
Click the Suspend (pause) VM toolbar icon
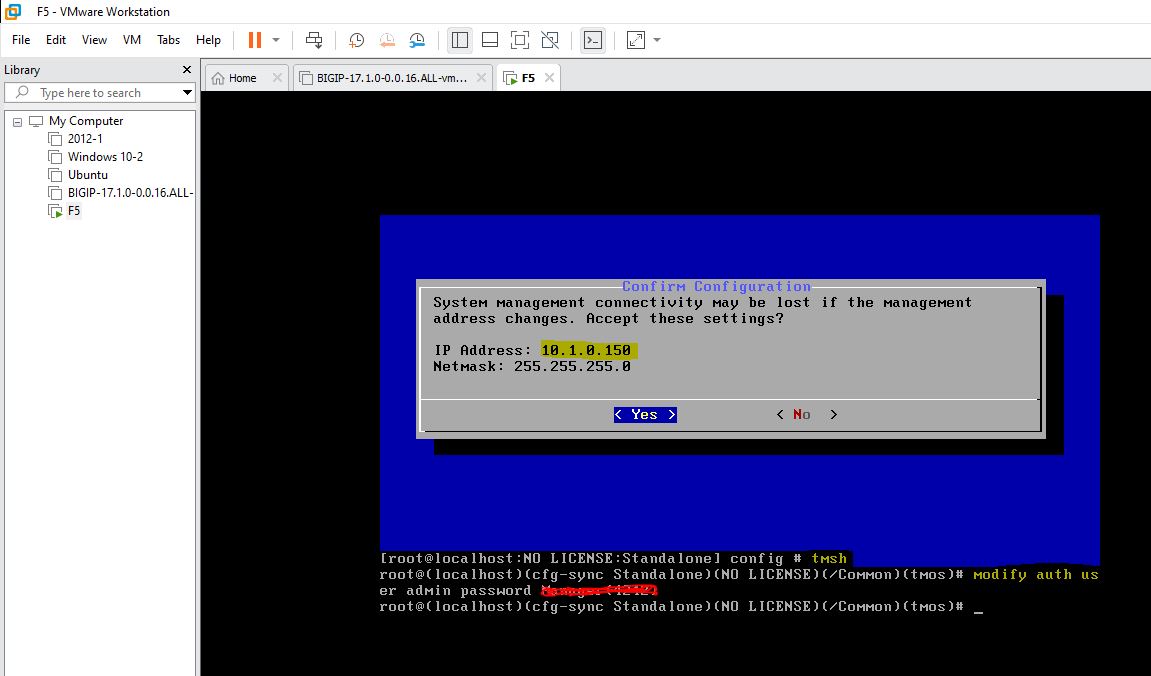click(x=254, y=40)
